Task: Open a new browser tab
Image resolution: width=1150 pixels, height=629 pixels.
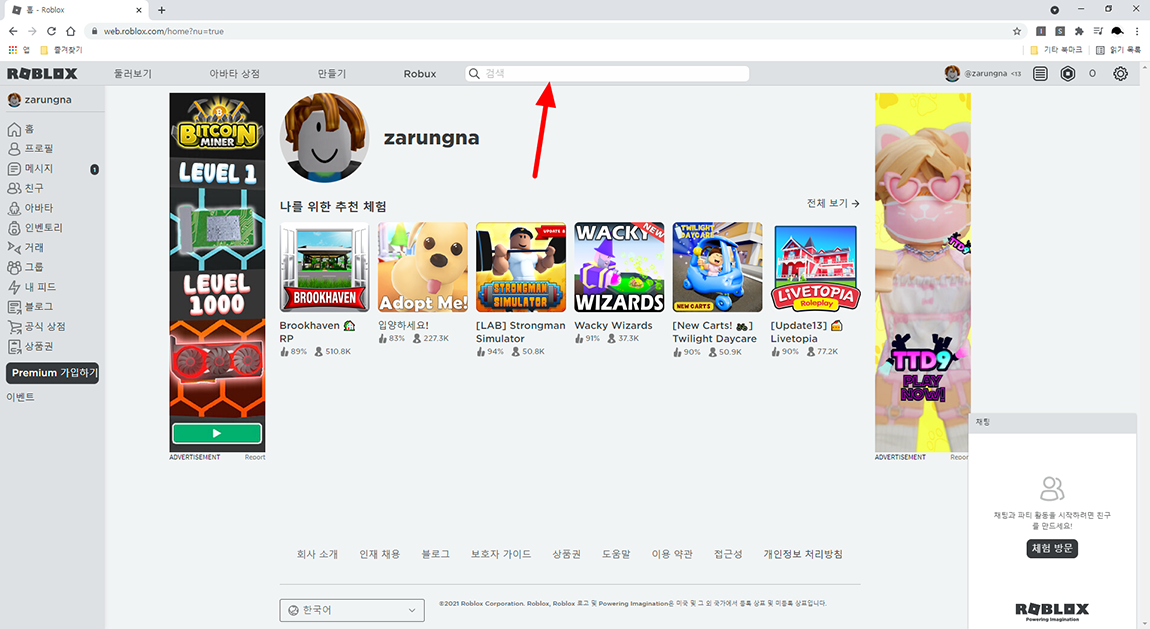Action: click(161, 10)
